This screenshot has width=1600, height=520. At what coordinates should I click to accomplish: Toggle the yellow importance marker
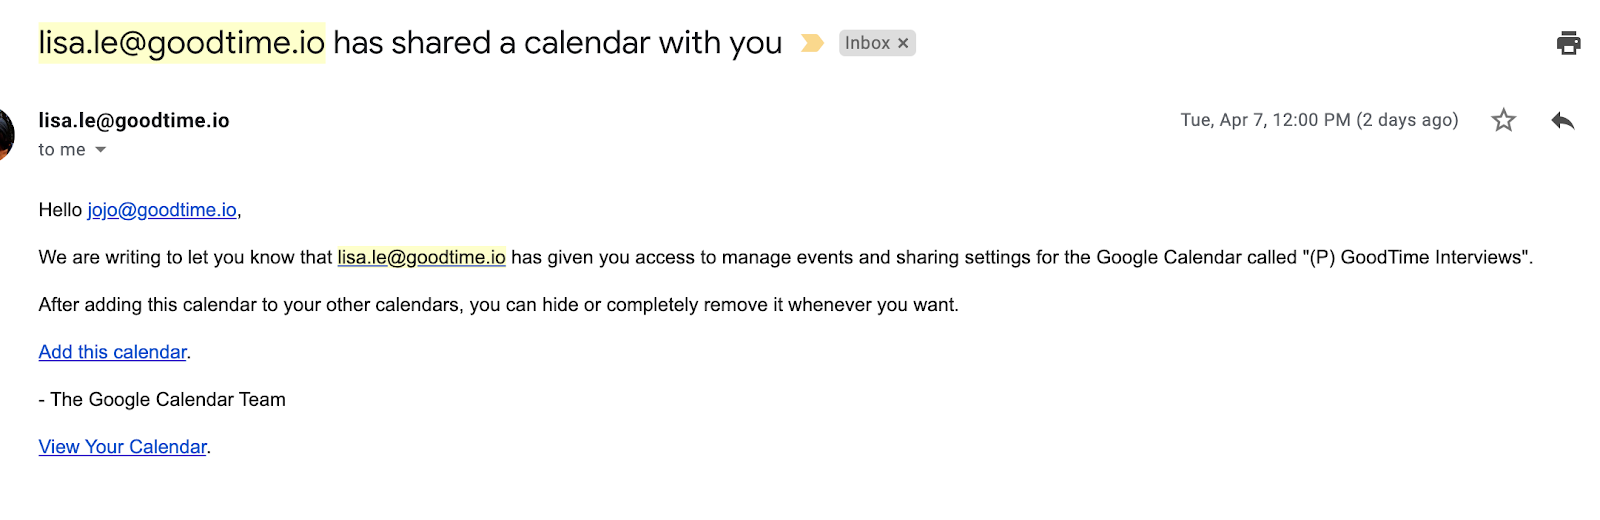pyautogui.click(x=812, y=43)
